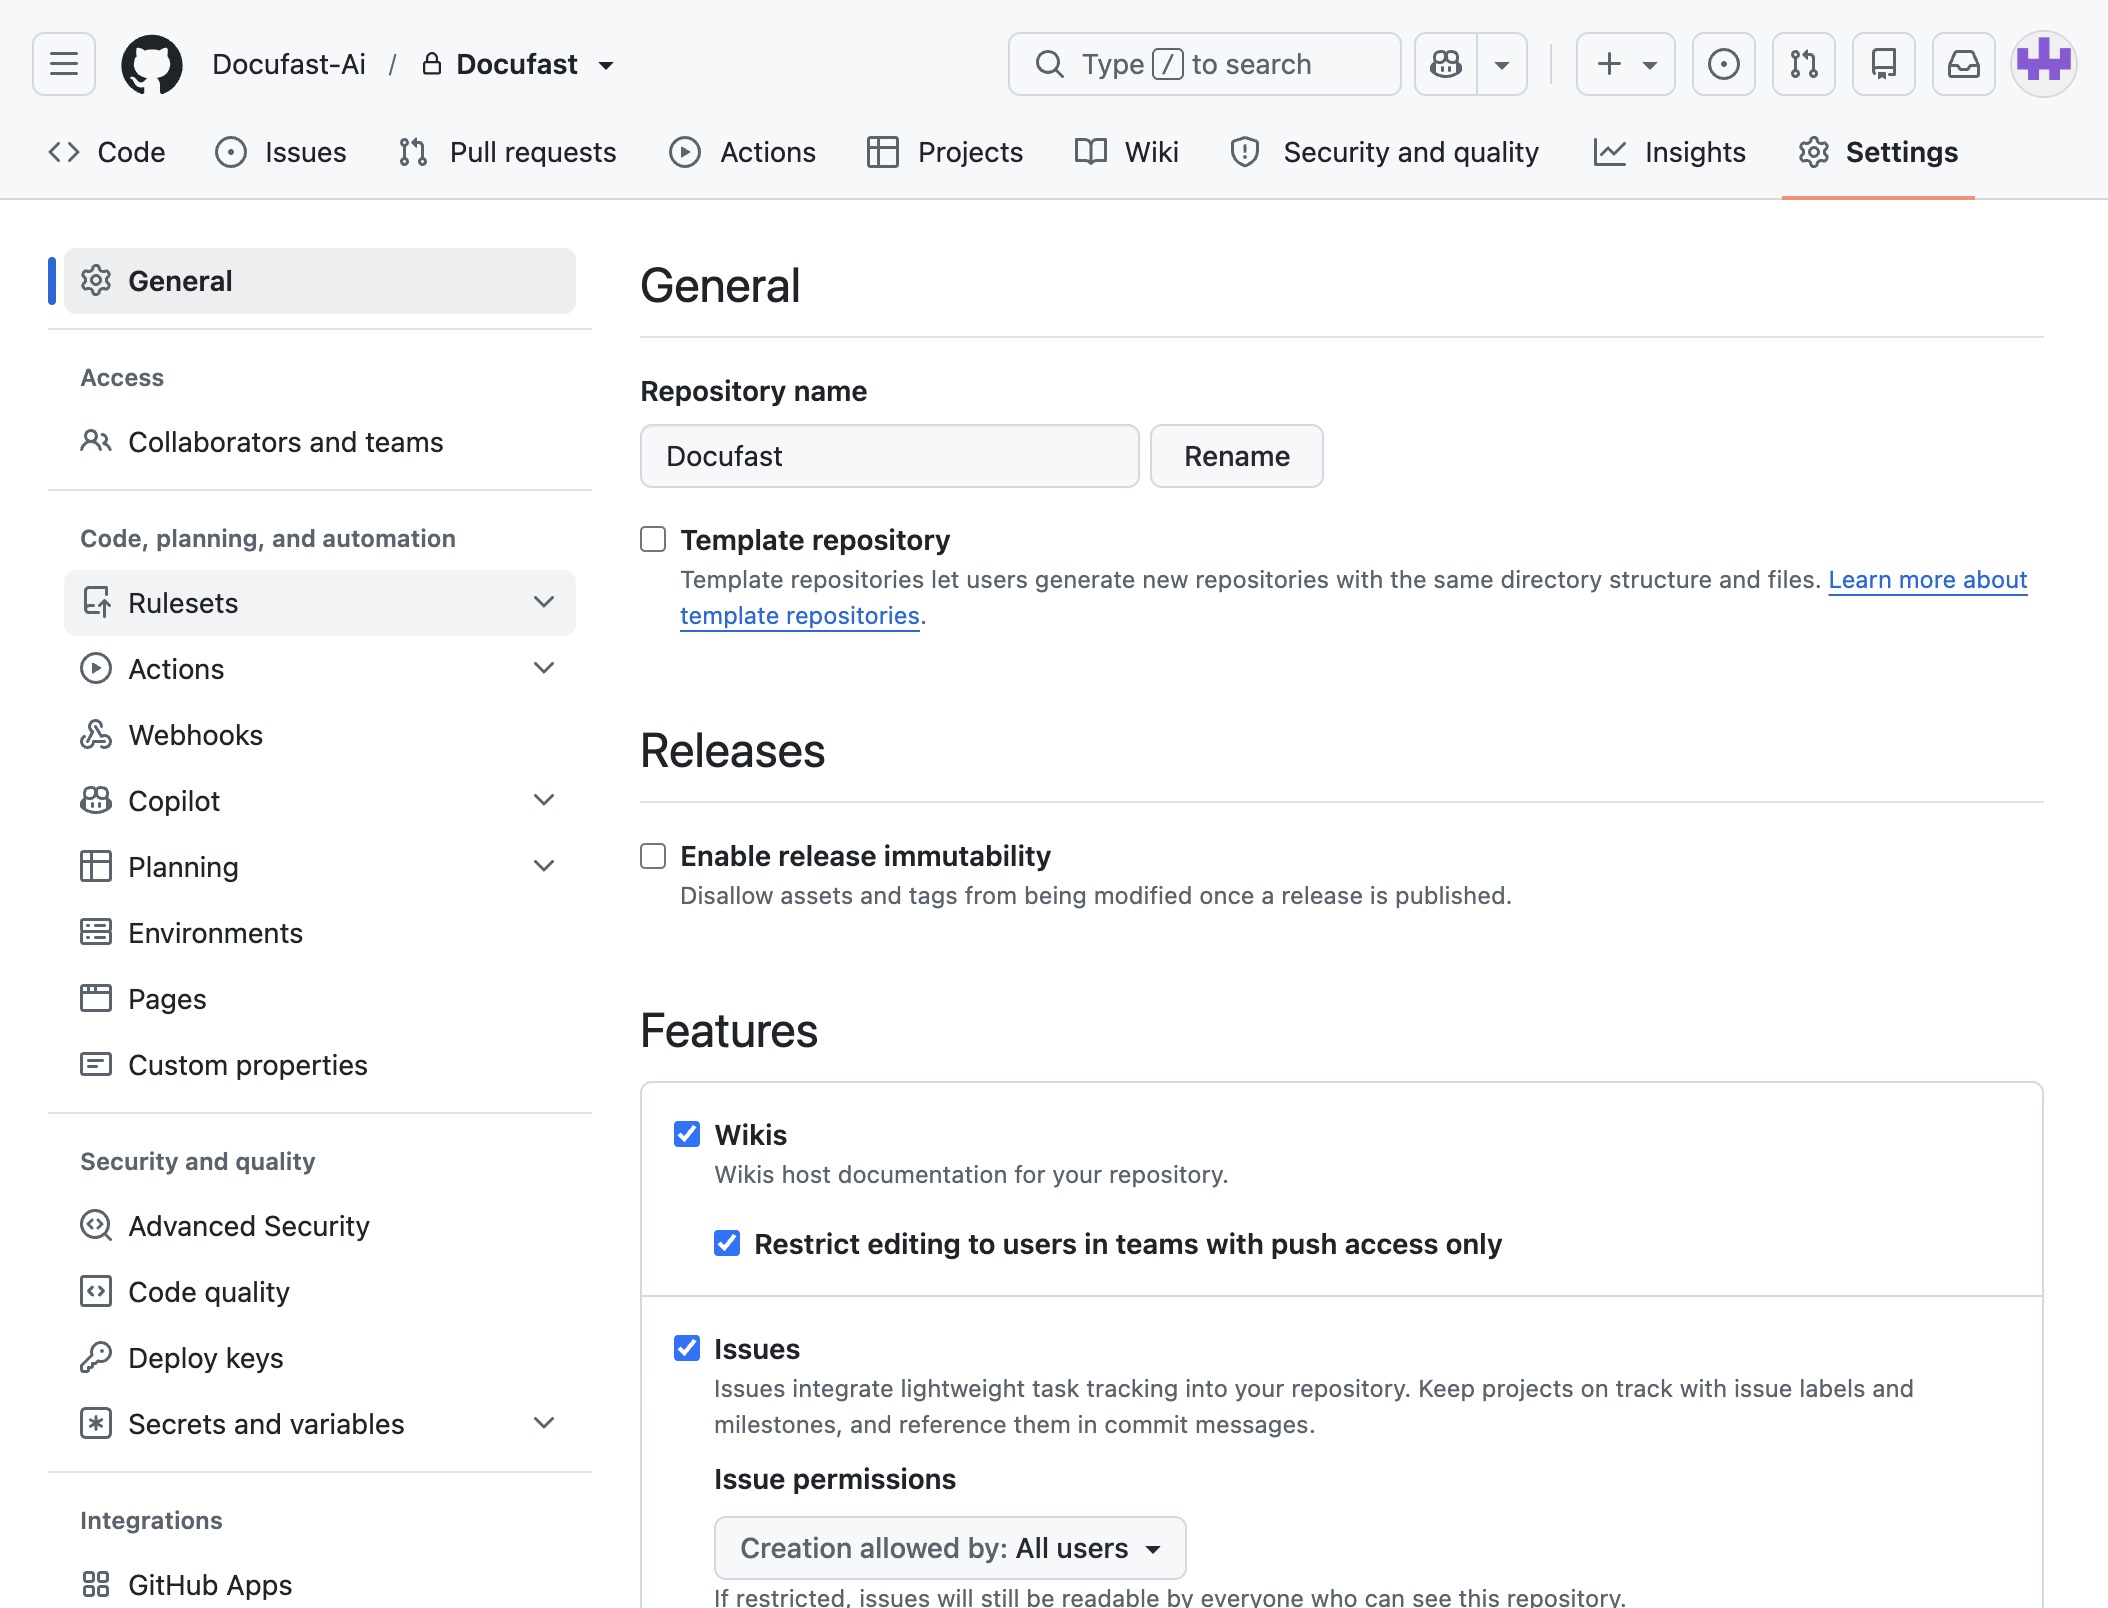Click the Advanced Security sidebar icon
This screenshot has width=2108, height=1608.
(96, 1226)
